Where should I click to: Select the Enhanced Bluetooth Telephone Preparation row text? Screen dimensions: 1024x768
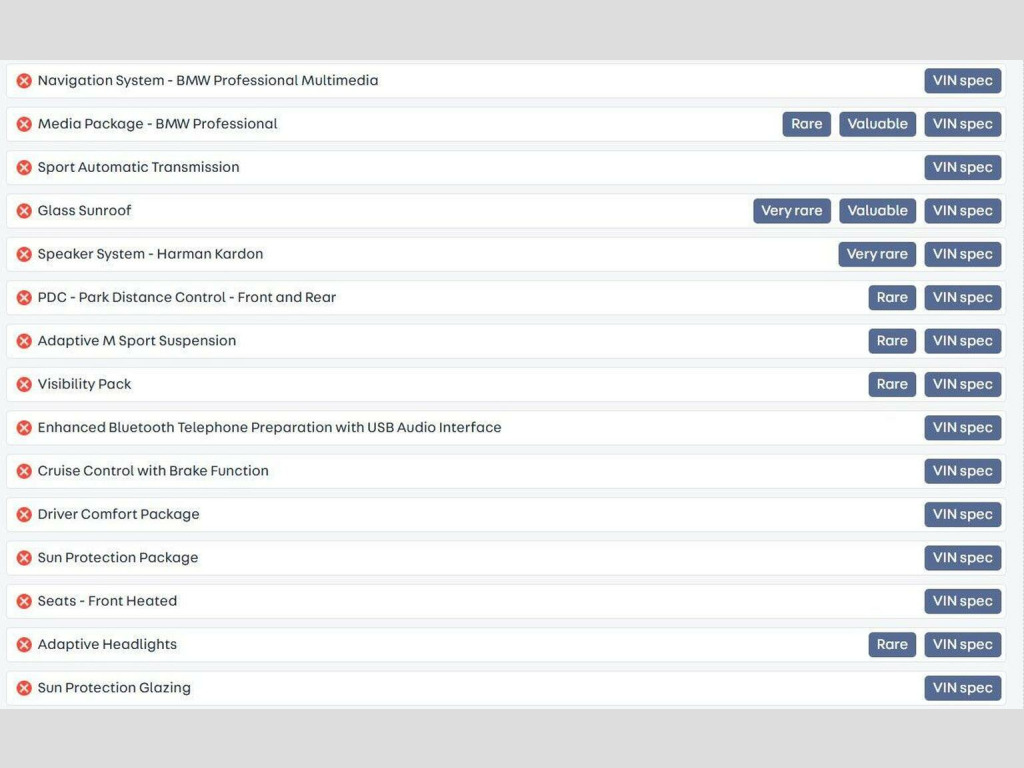[269, 428]
